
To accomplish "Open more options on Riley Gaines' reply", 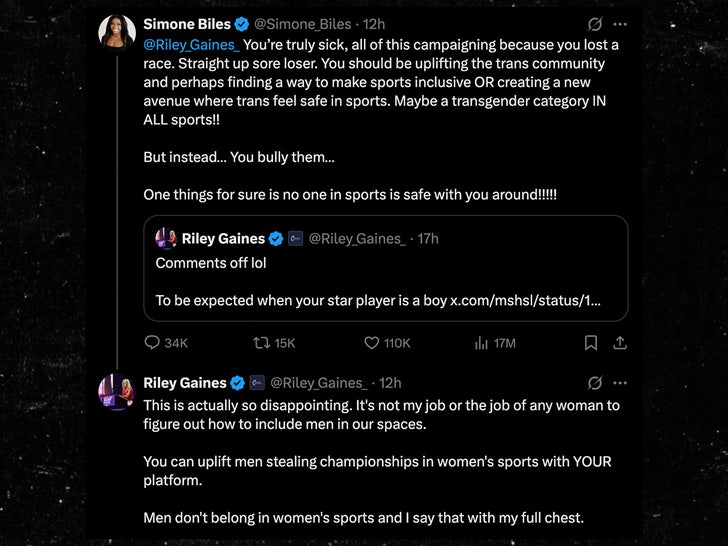I will tap(620, 383).
